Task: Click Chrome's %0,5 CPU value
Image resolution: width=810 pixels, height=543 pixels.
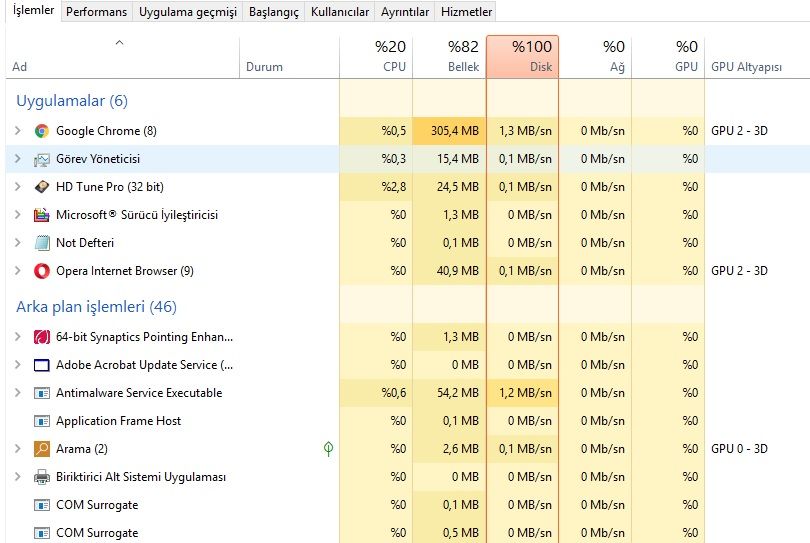Action: 394,131
